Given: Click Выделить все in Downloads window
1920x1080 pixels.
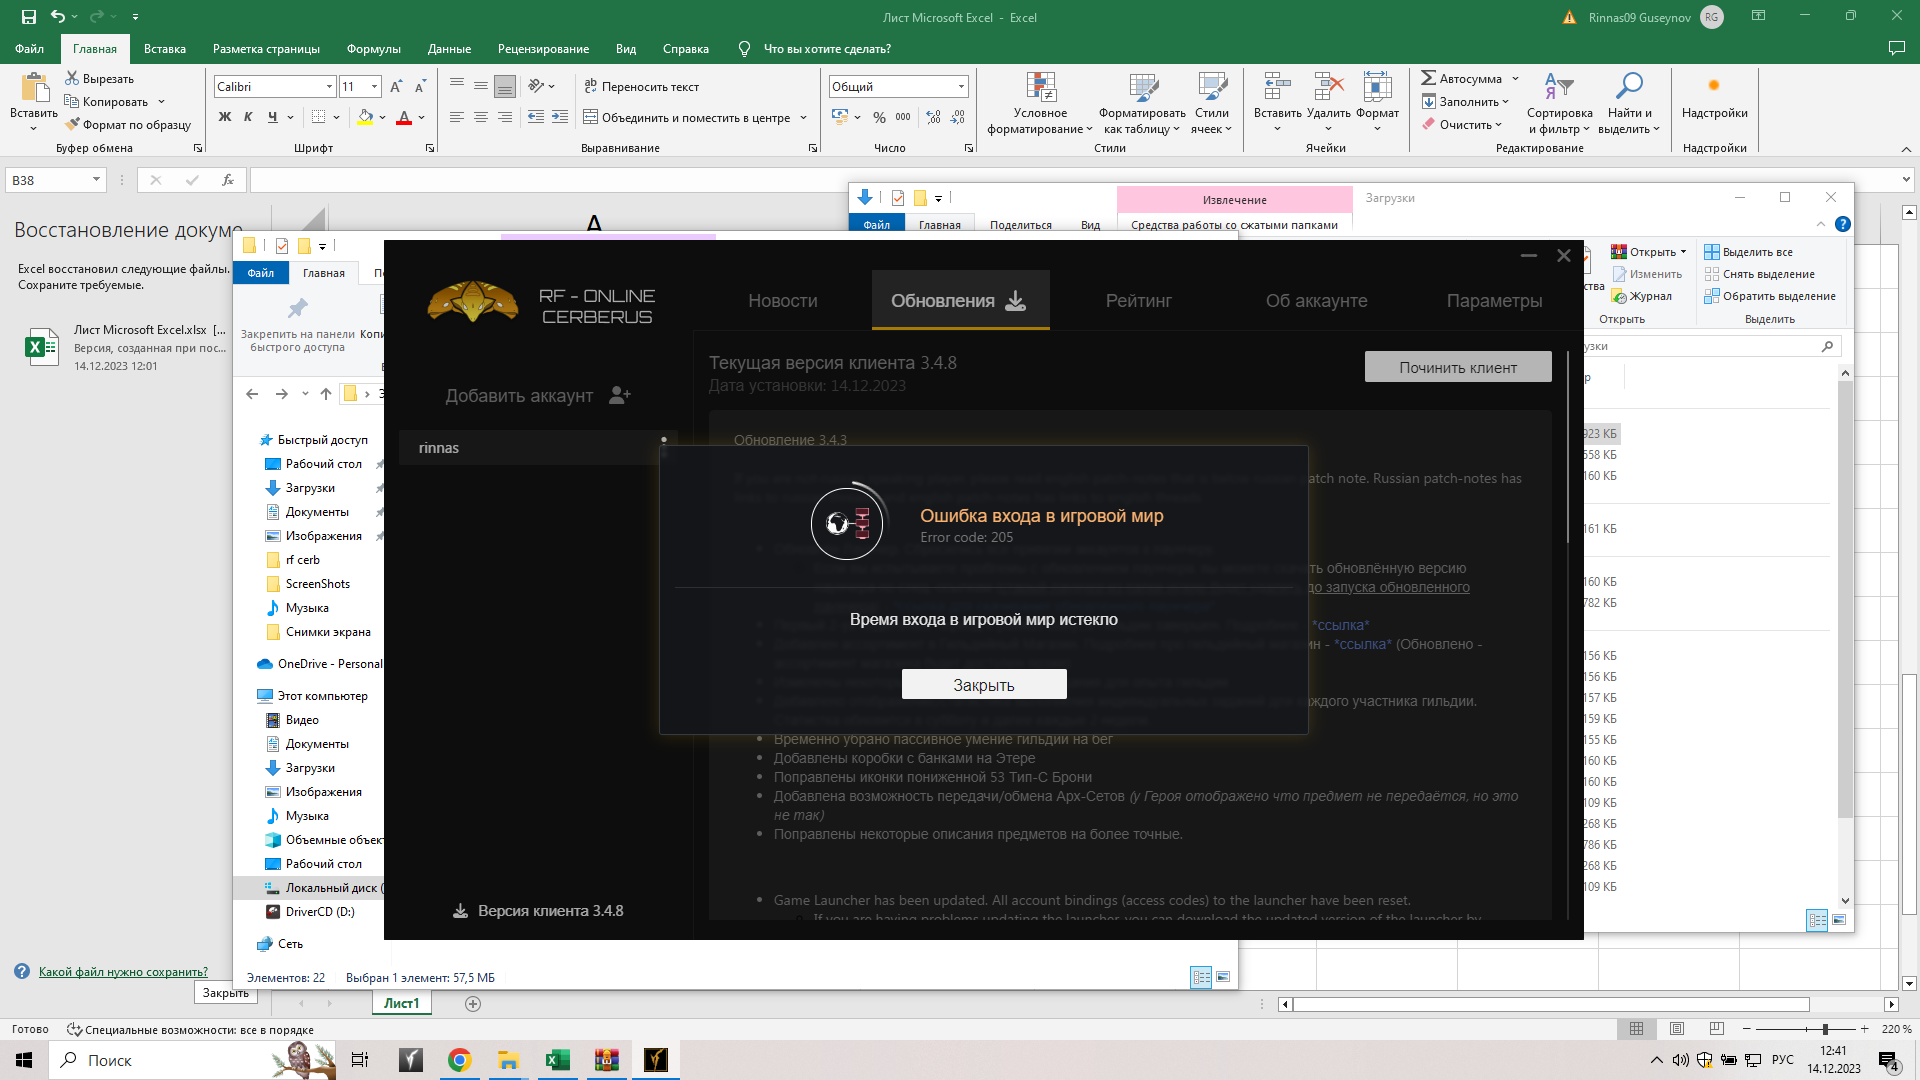Looking at the screenshot, I should click(1749, 252).
